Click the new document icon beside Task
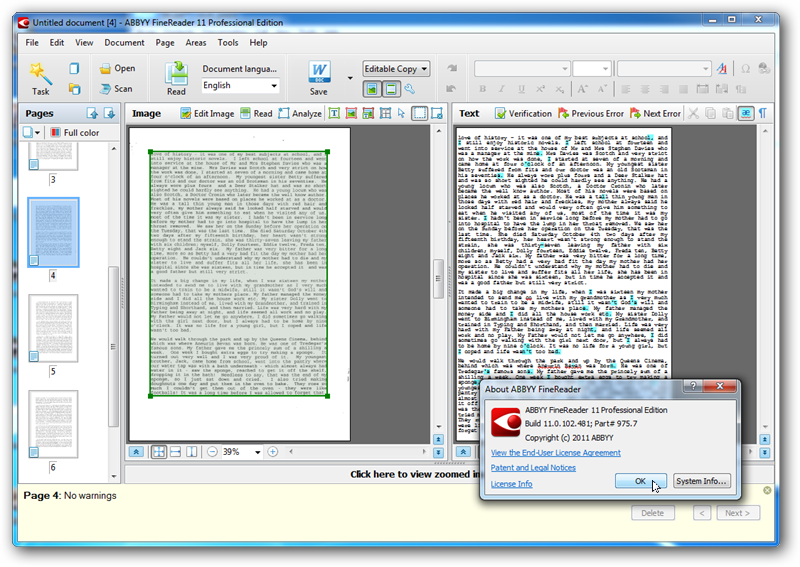Image resolution: width=800 pixels, height=567 pixels. pyautogui.click(x=74, y=68)
